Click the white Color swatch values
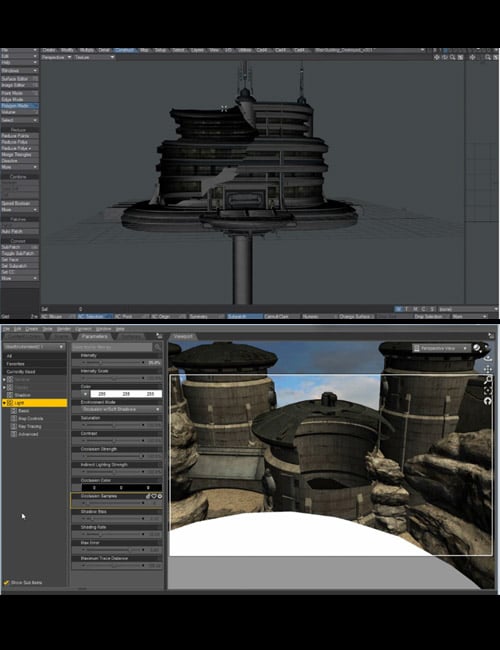500x650 pixels. coord(126,394)
